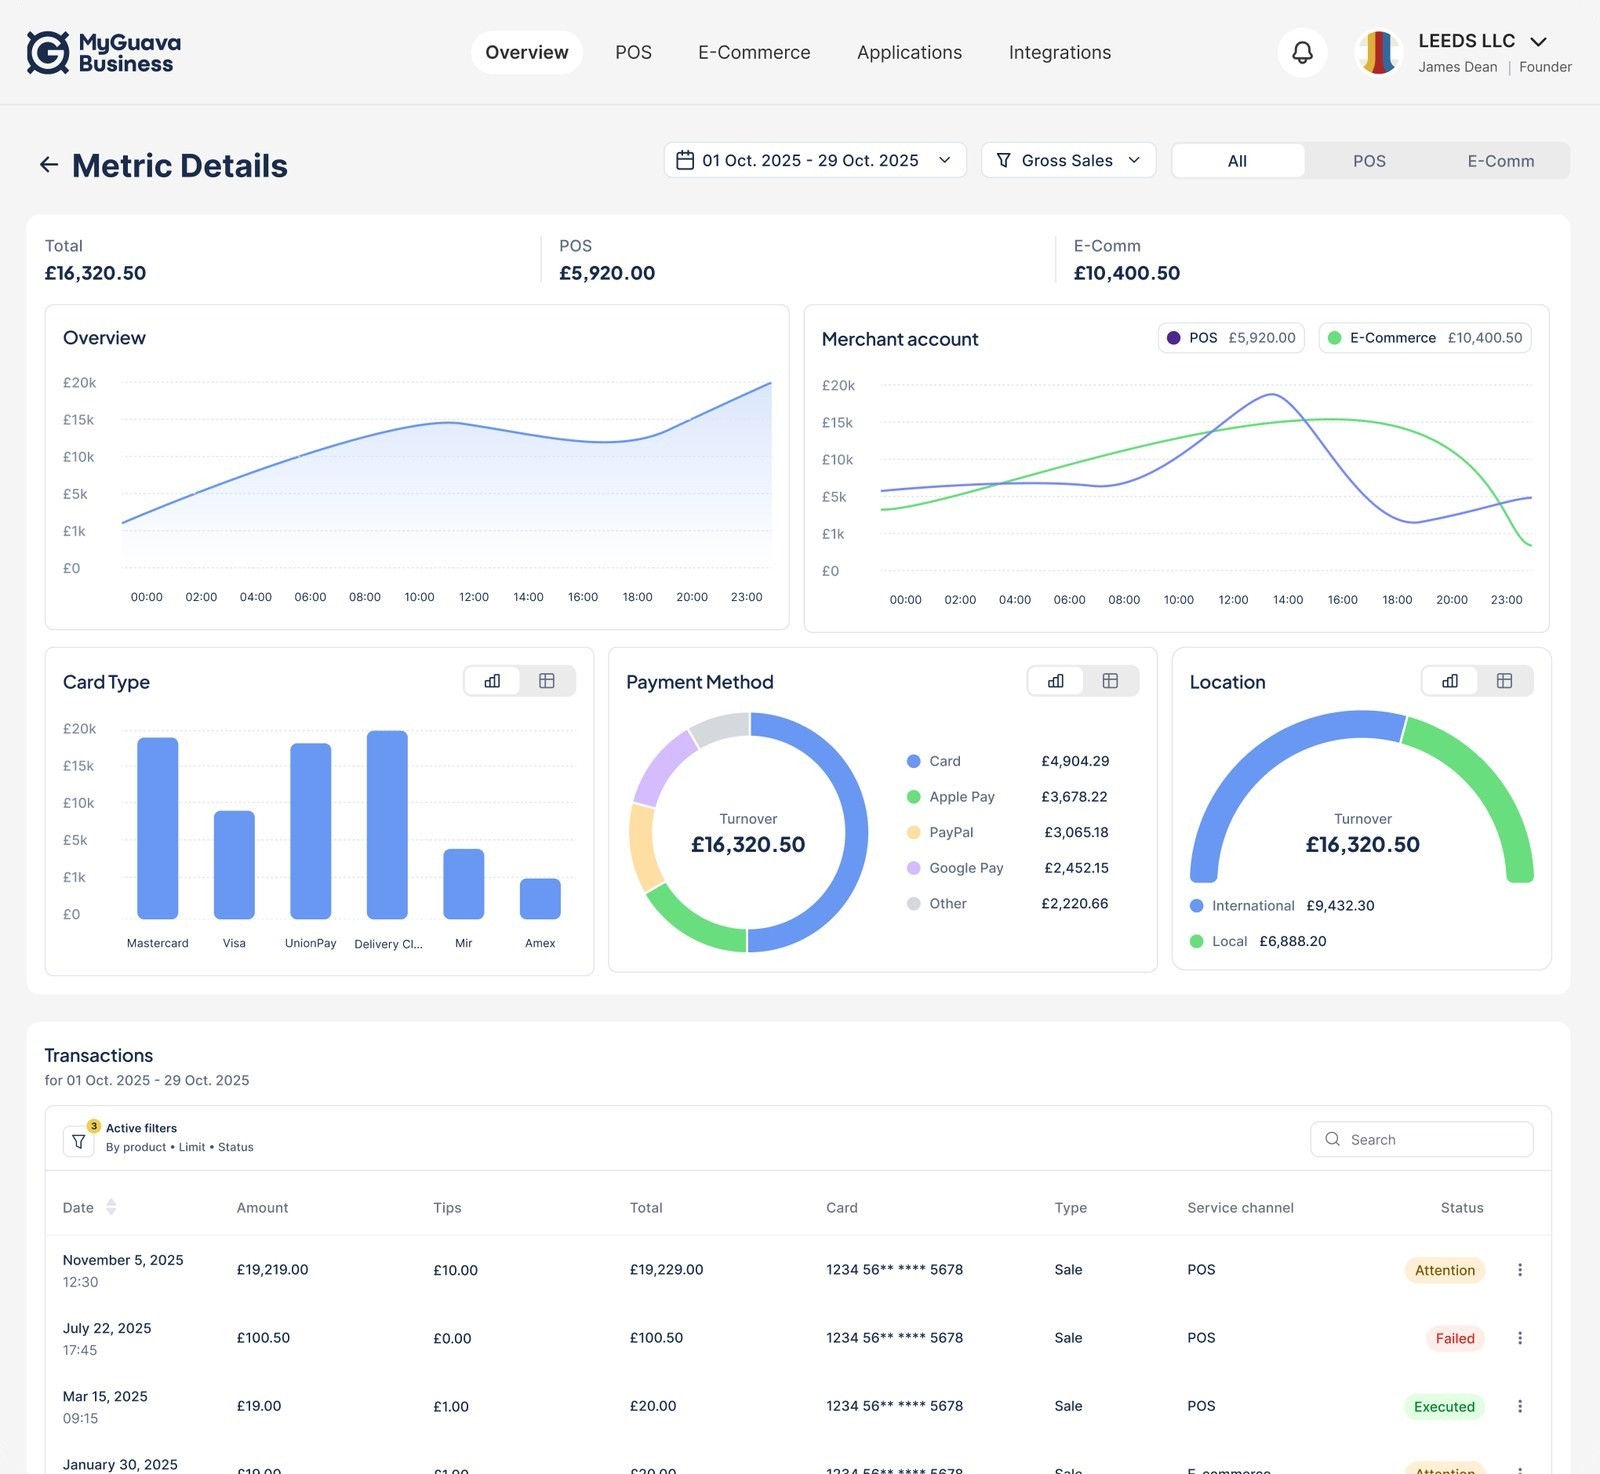Go back using the arrow beside Metric Details
The height and width of the screenshot is (1474, 1600).
(x=49, y=165)
